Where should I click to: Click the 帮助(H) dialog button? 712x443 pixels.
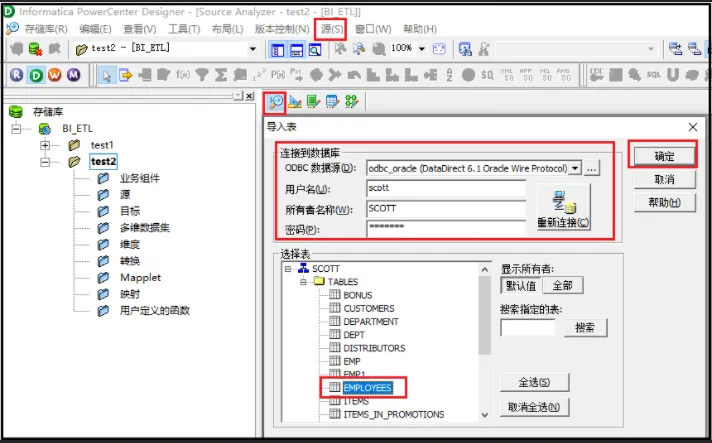point(664,203)
